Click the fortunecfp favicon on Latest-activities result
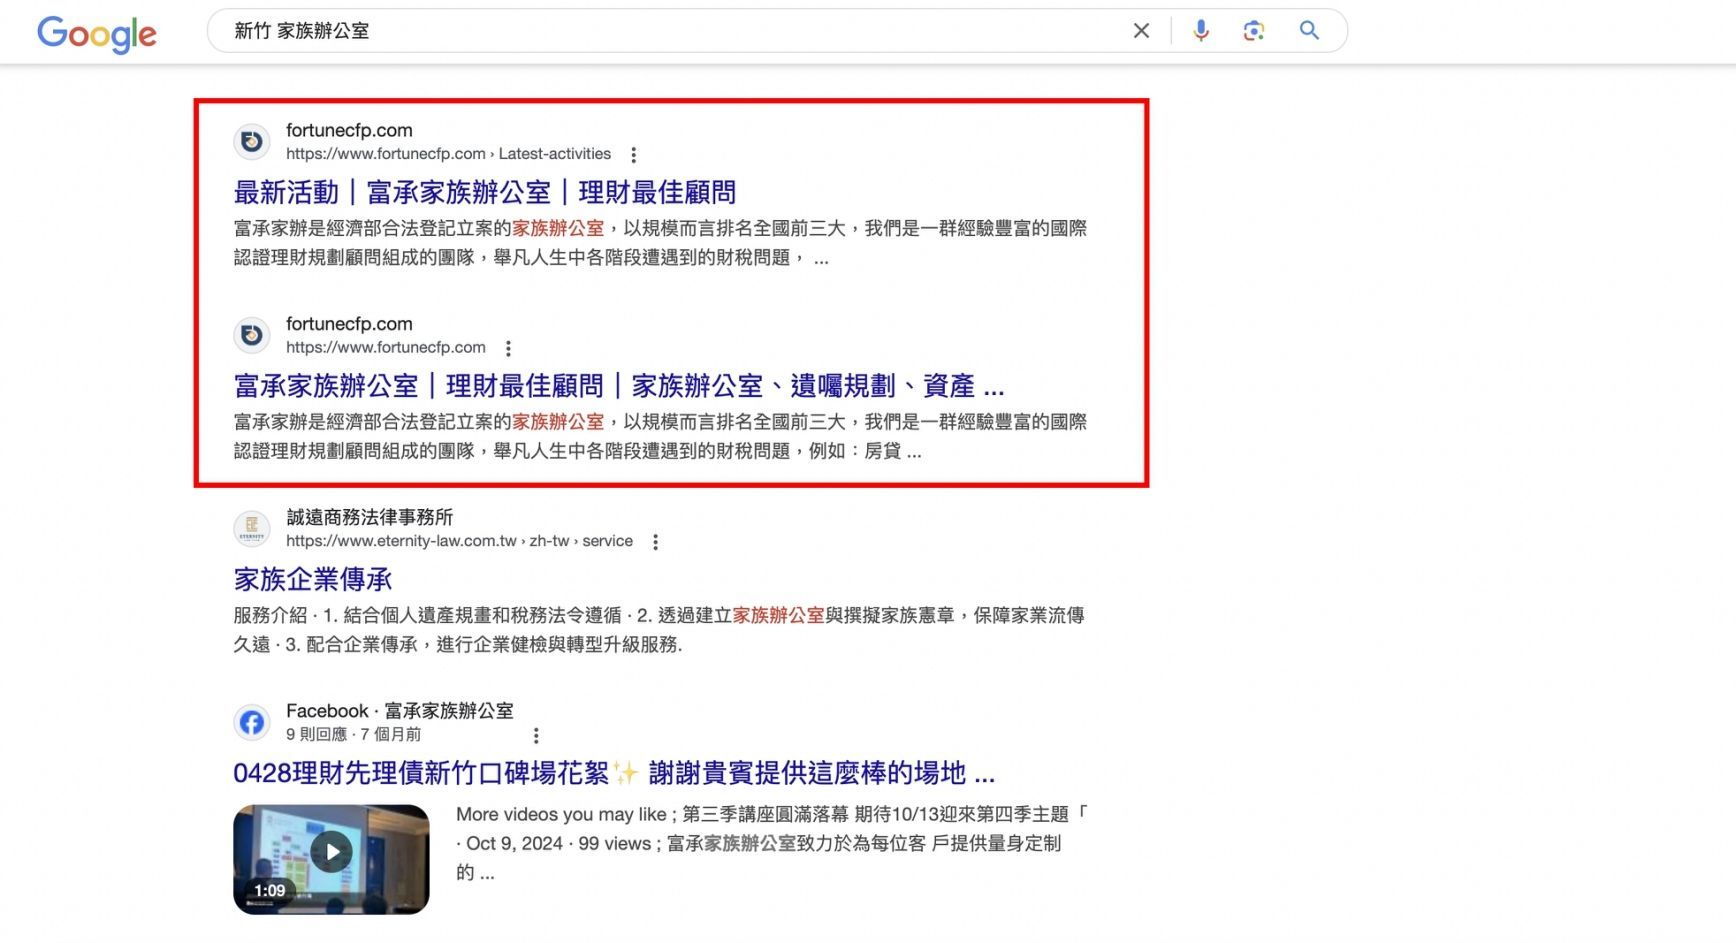 (252, 142)
